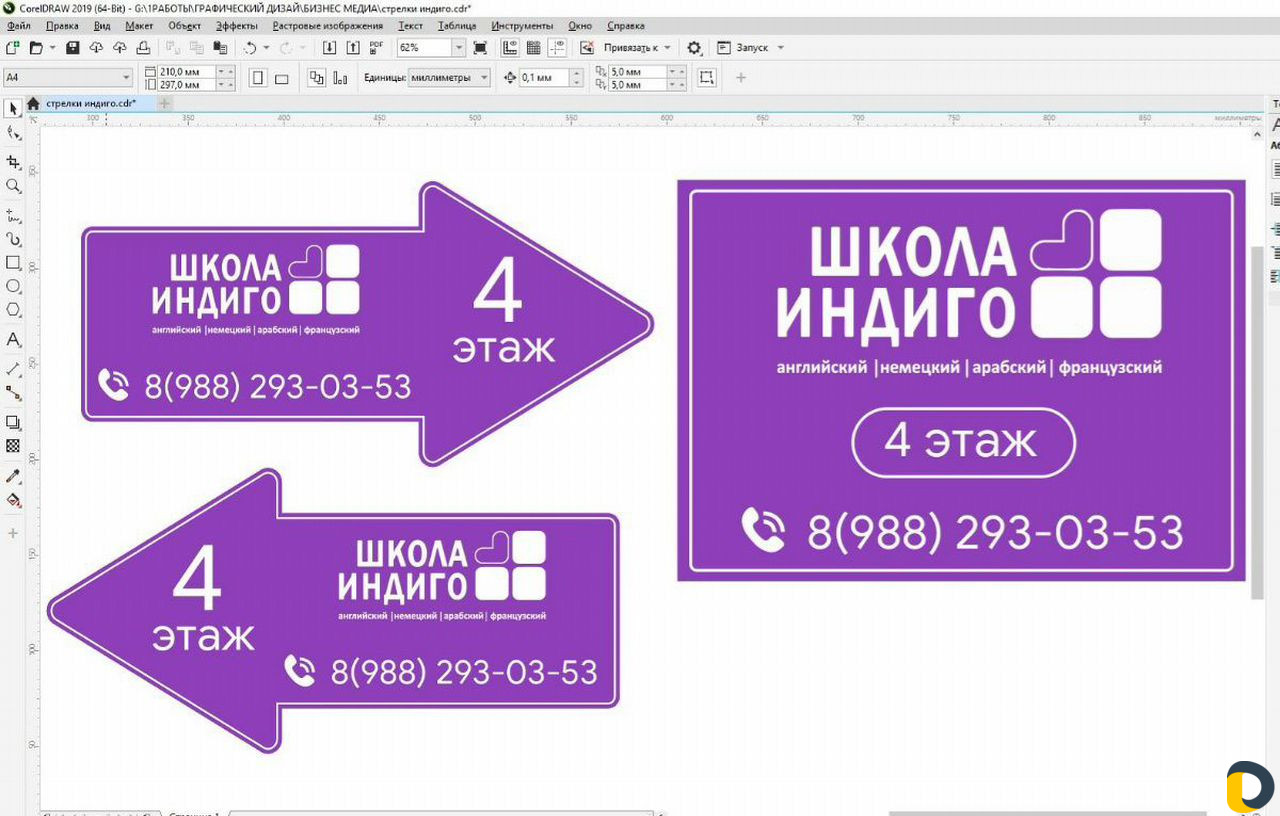Open the Объект menu
1280x816 pixels.
[184, 25]
